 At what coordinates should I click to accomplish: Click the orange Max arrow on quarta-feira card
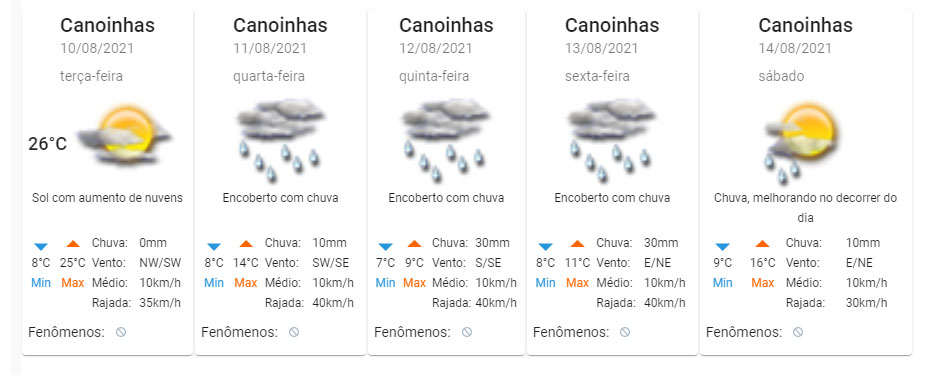pyautogui.click(x=246, y=243)
